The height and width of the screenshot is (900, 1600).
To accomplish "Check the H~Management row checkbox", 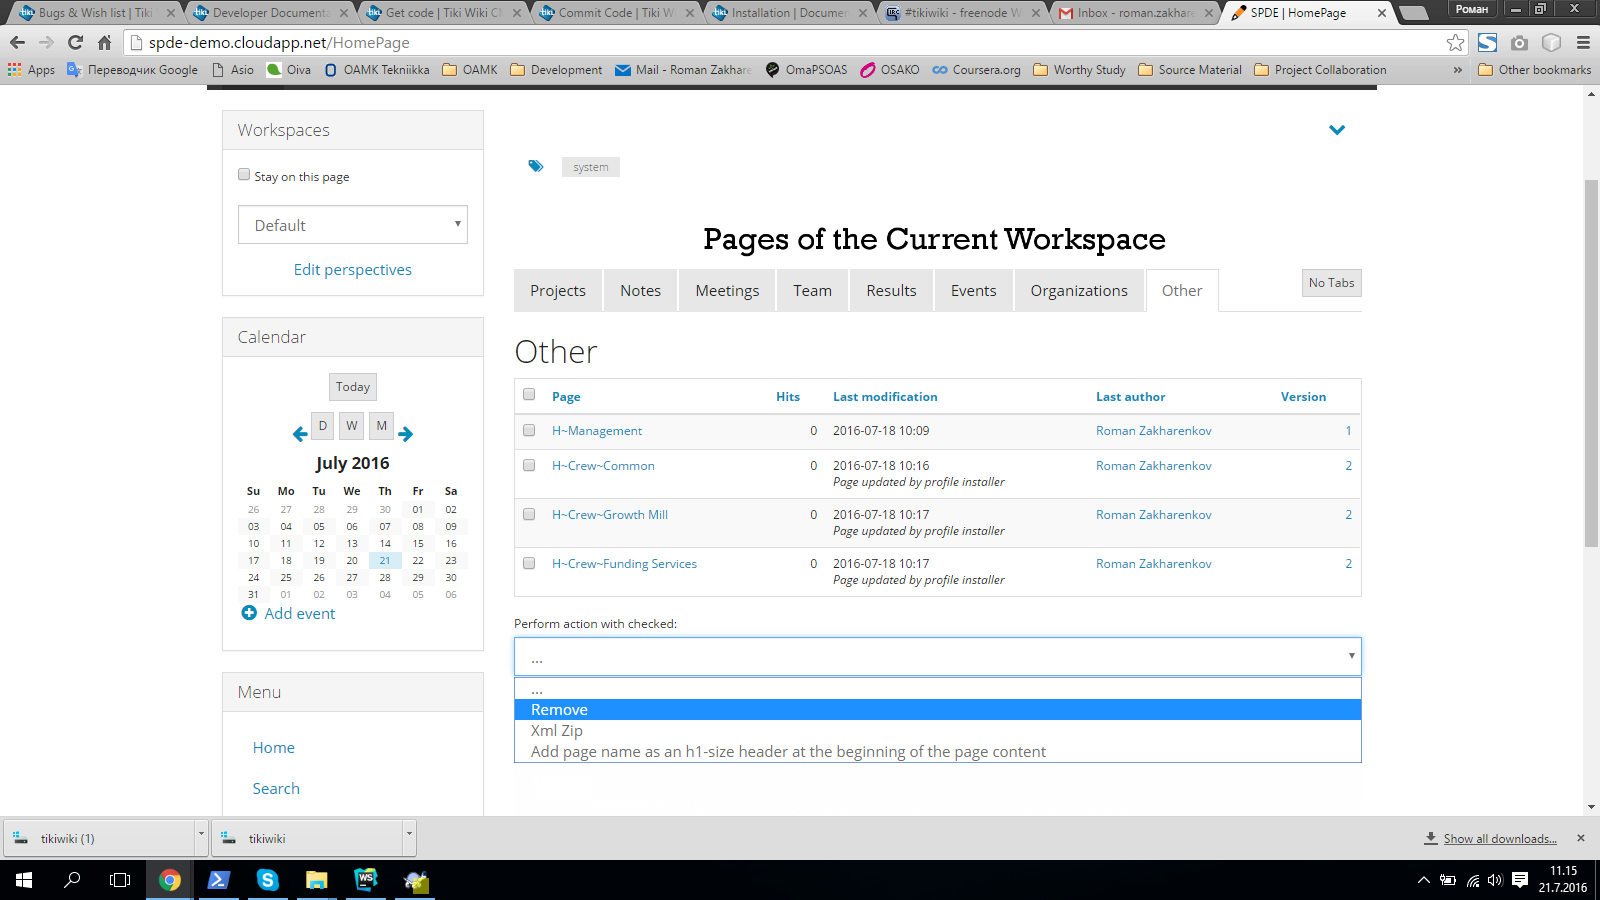I will (x=529, y=430).
